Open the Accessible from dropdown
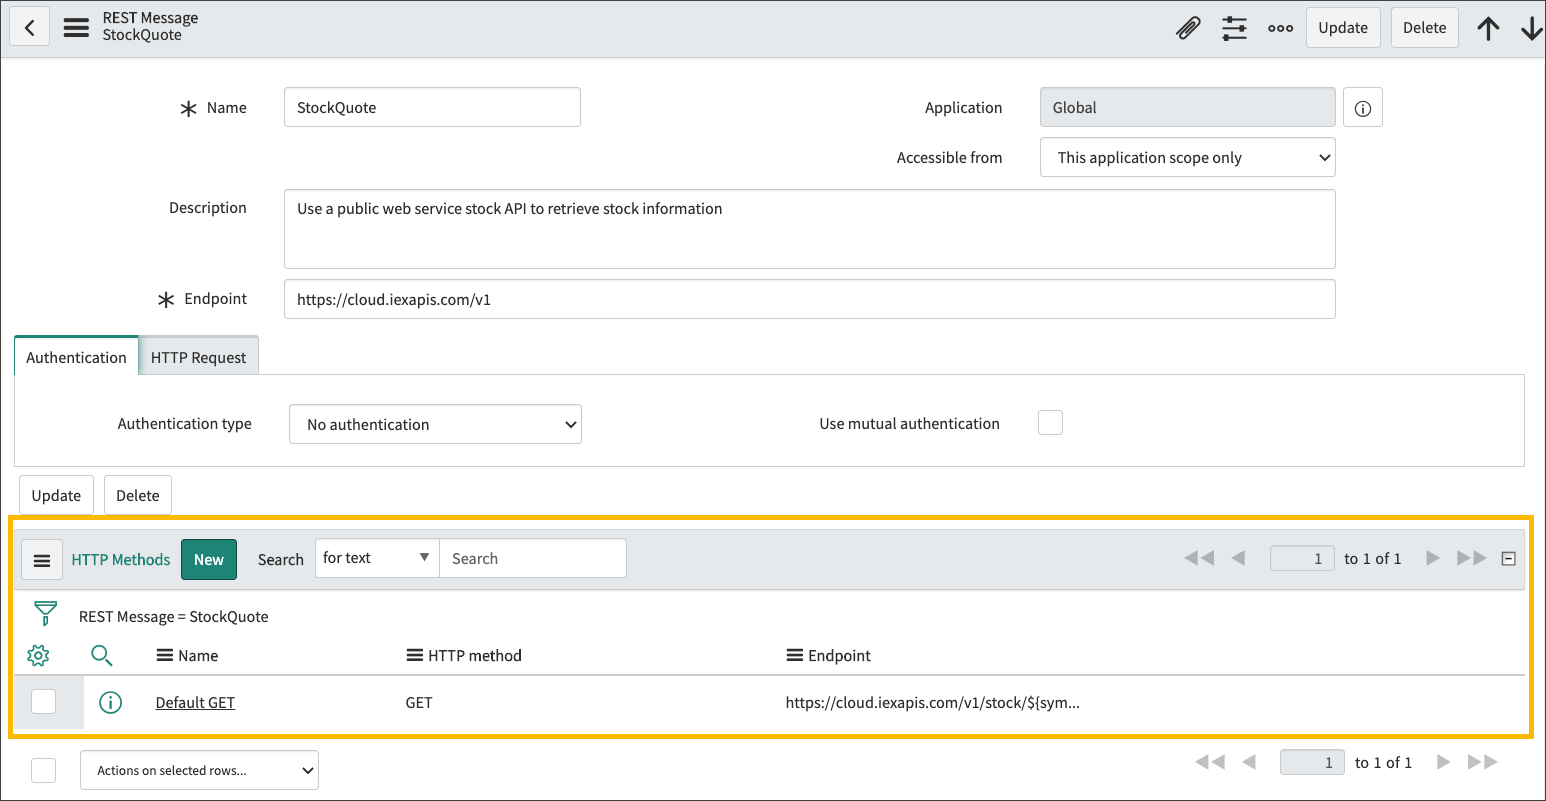The image size is (1546, 801). pyautogui.click(x=1187, y=158)
